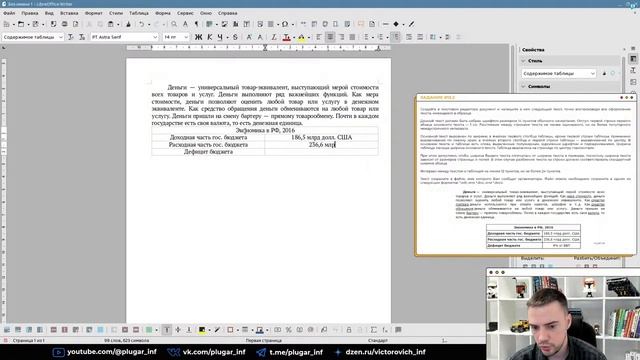The width and height of the screenshot is (640, 360).
Task: Export the document directly as PDF
Action: tap(53, 24)
